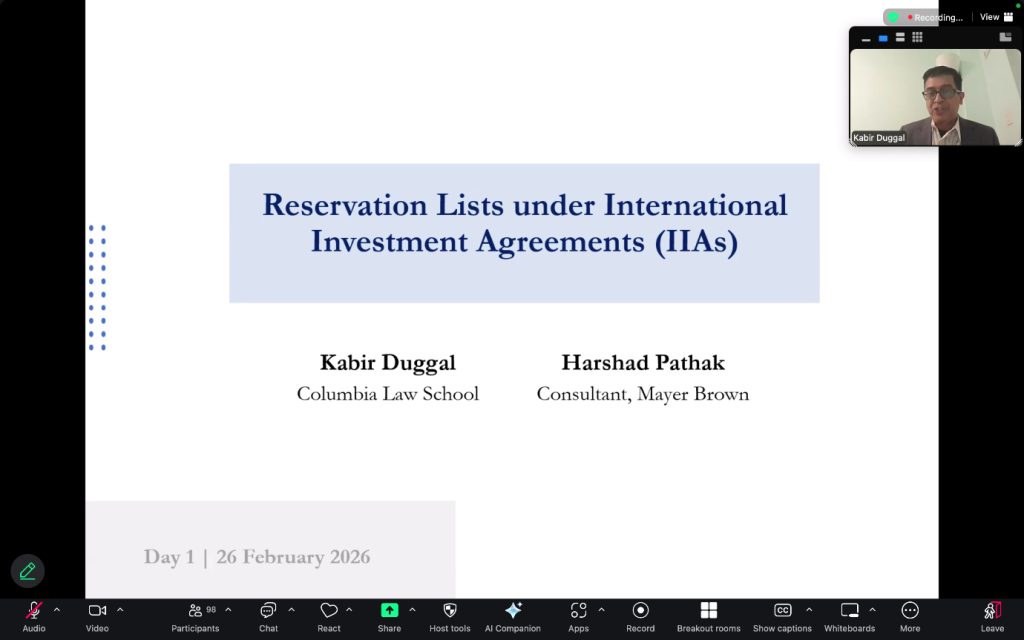This screenshot has width=1024, height=640.
Task: Leave the meeting
Action: (x=992, y=611)
